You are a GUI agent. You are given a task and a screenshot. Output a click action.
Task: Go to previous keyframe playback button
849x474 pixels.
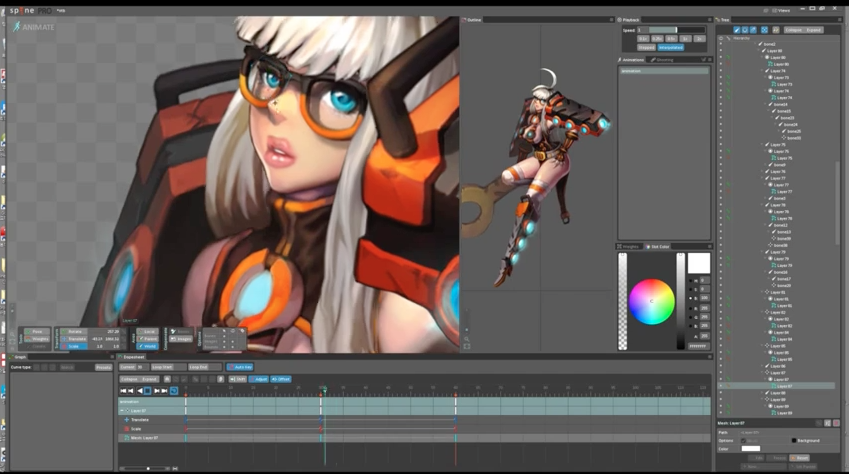pos(130,391)
